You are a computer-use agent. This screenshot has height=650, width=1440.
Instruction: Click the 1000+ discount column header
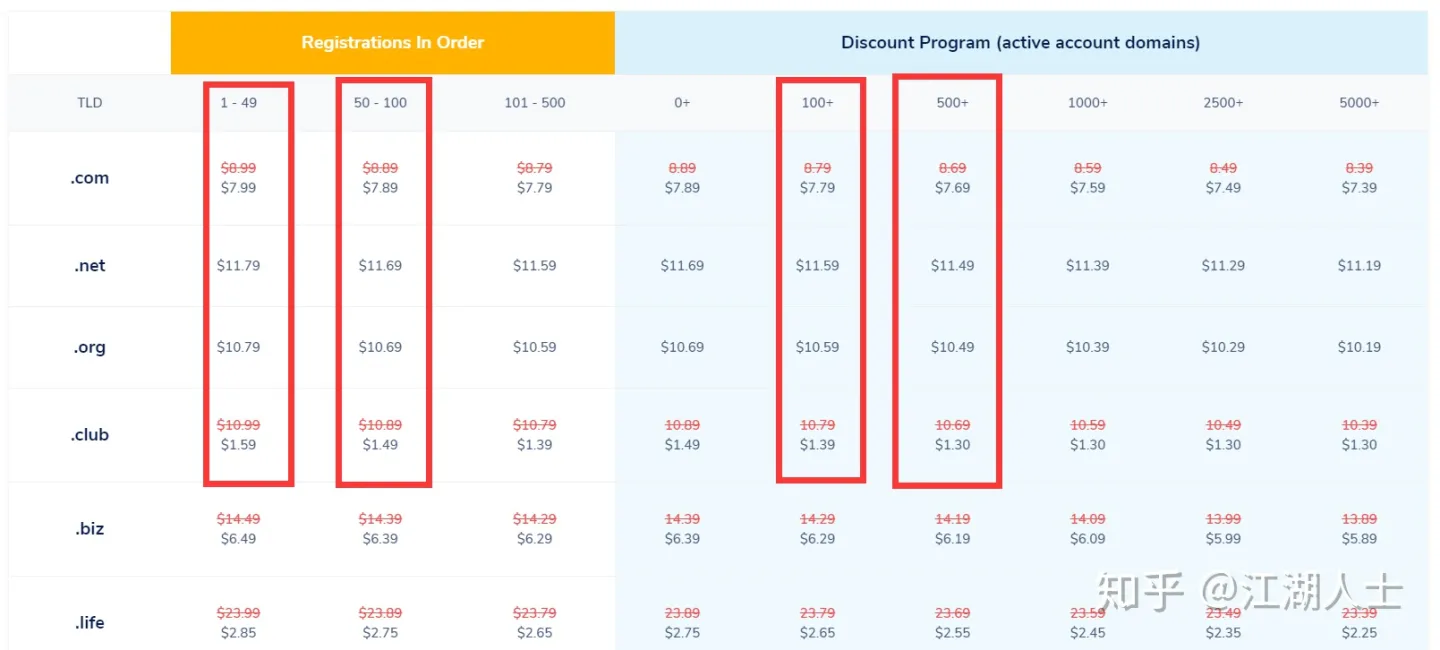[1087, 103]
